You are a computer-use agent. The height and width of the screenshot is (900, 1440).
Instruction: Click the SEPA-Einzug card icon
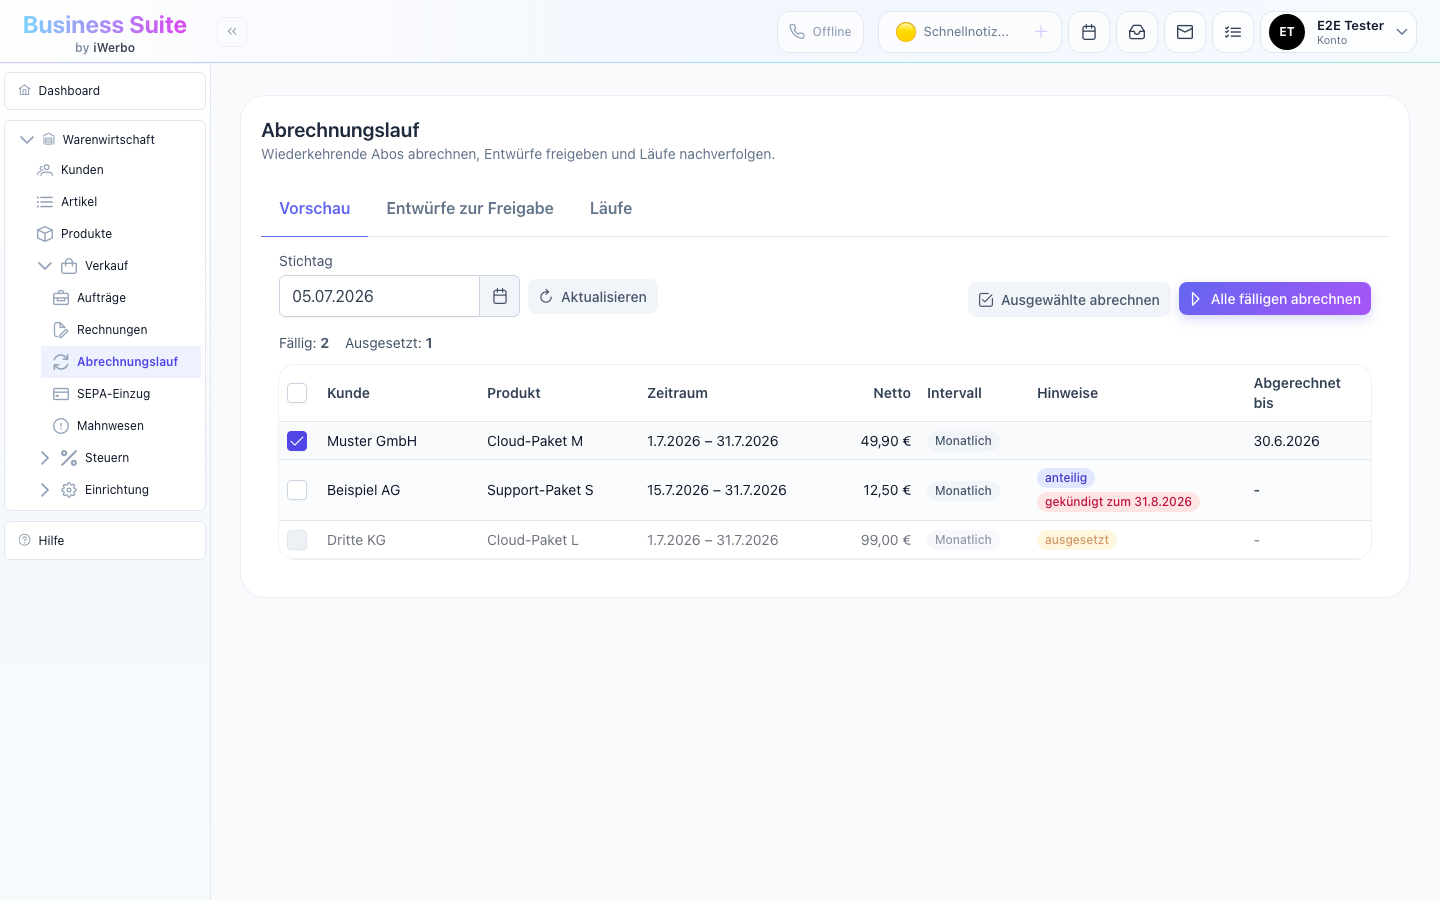click(61, 394)
